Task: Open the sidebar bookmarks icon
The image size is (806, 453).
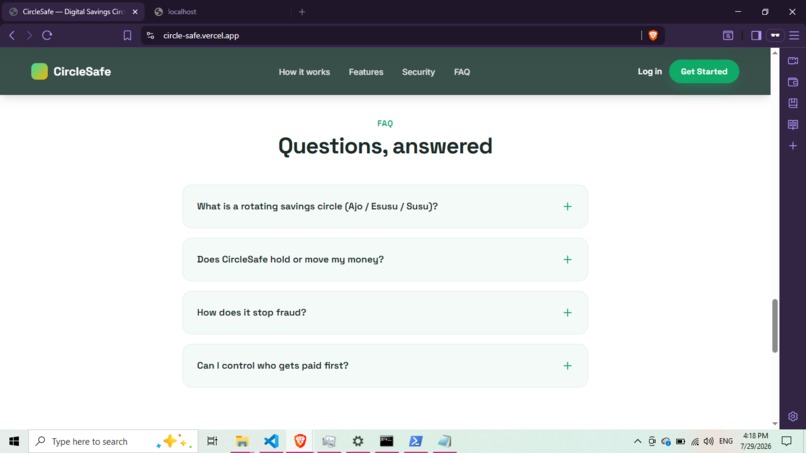Action: pos(793,103)
